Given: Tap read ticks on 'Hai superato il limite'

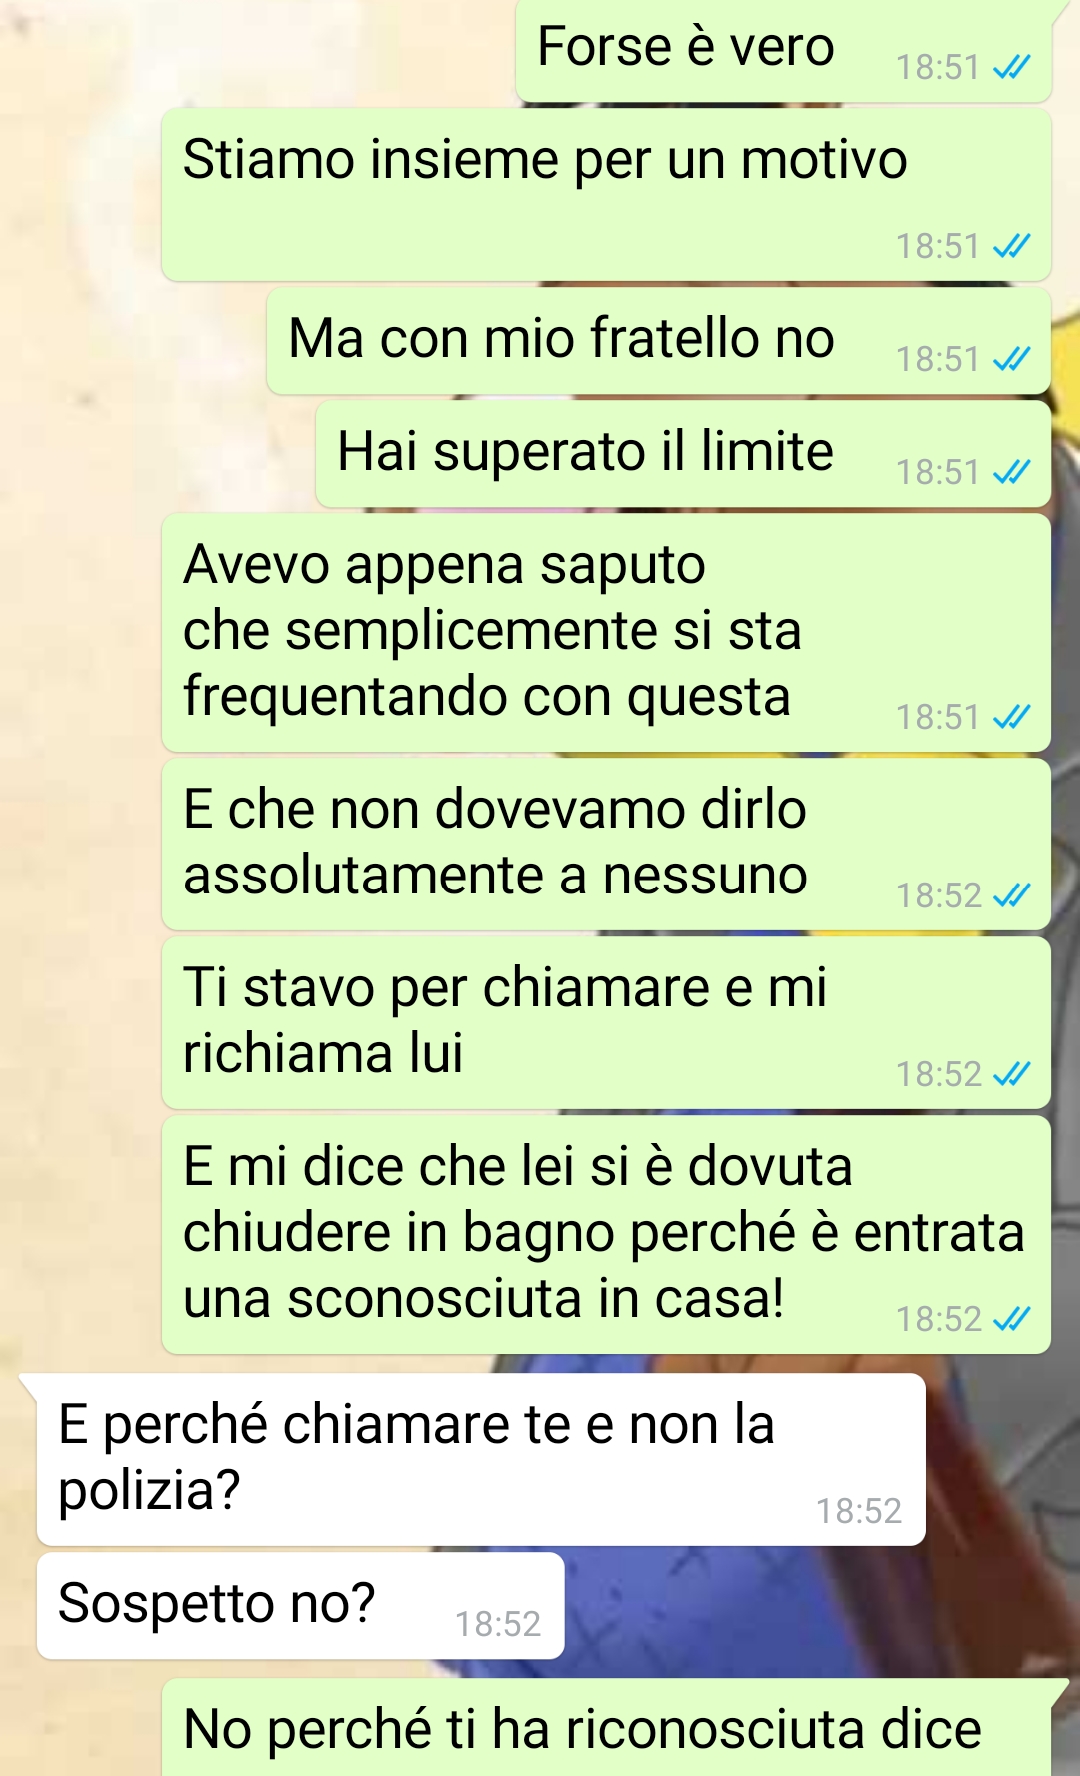Looking at the screenshot, I should (x=1011, y=472).
